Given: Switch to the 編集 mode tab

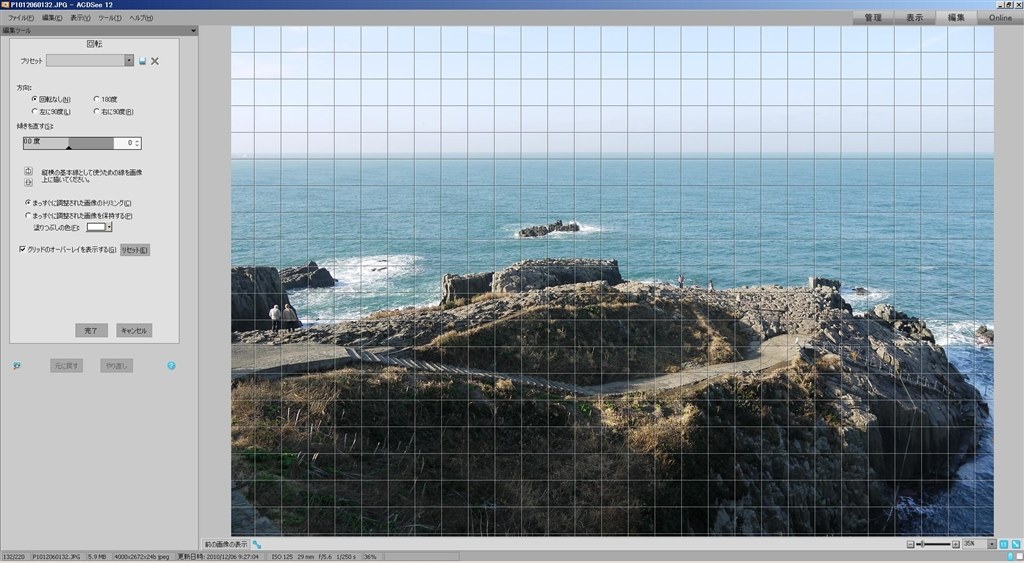Looking at the screenshot, I should click(x=956, y=18).
